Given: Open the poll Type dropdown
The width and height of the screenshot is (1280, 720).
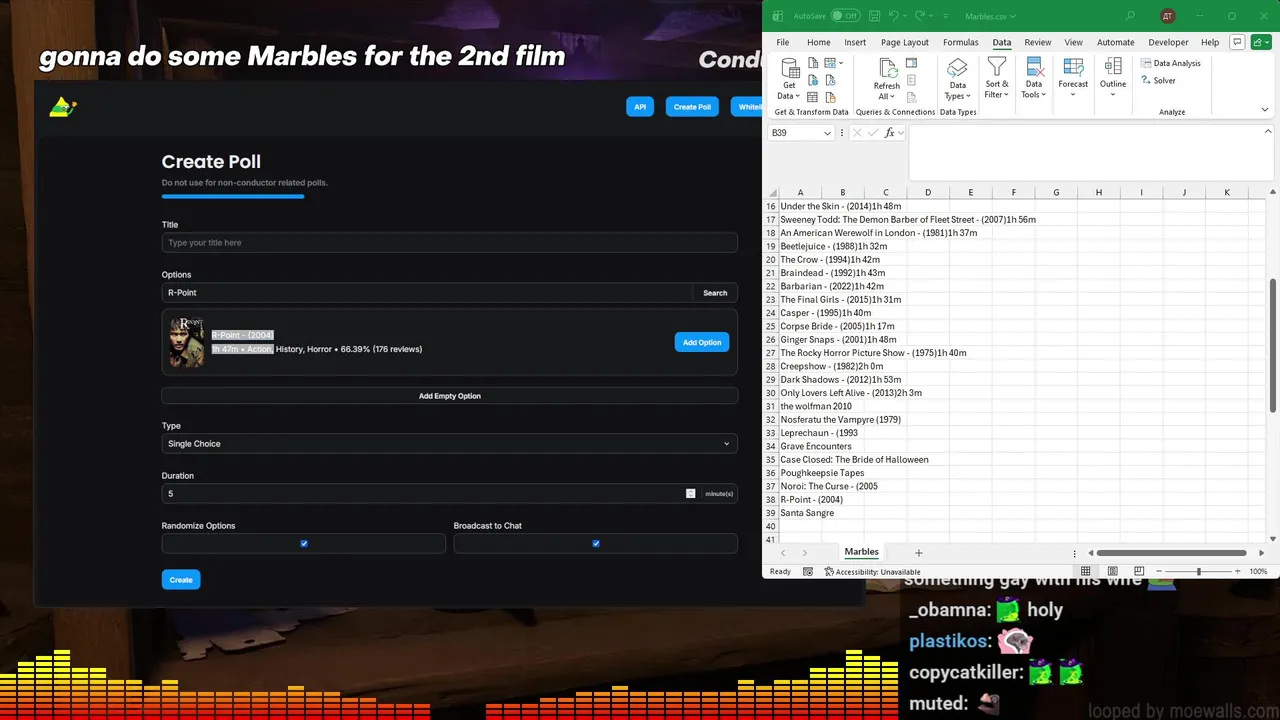Looking at the screenshot, I should [x=450, y=444].
